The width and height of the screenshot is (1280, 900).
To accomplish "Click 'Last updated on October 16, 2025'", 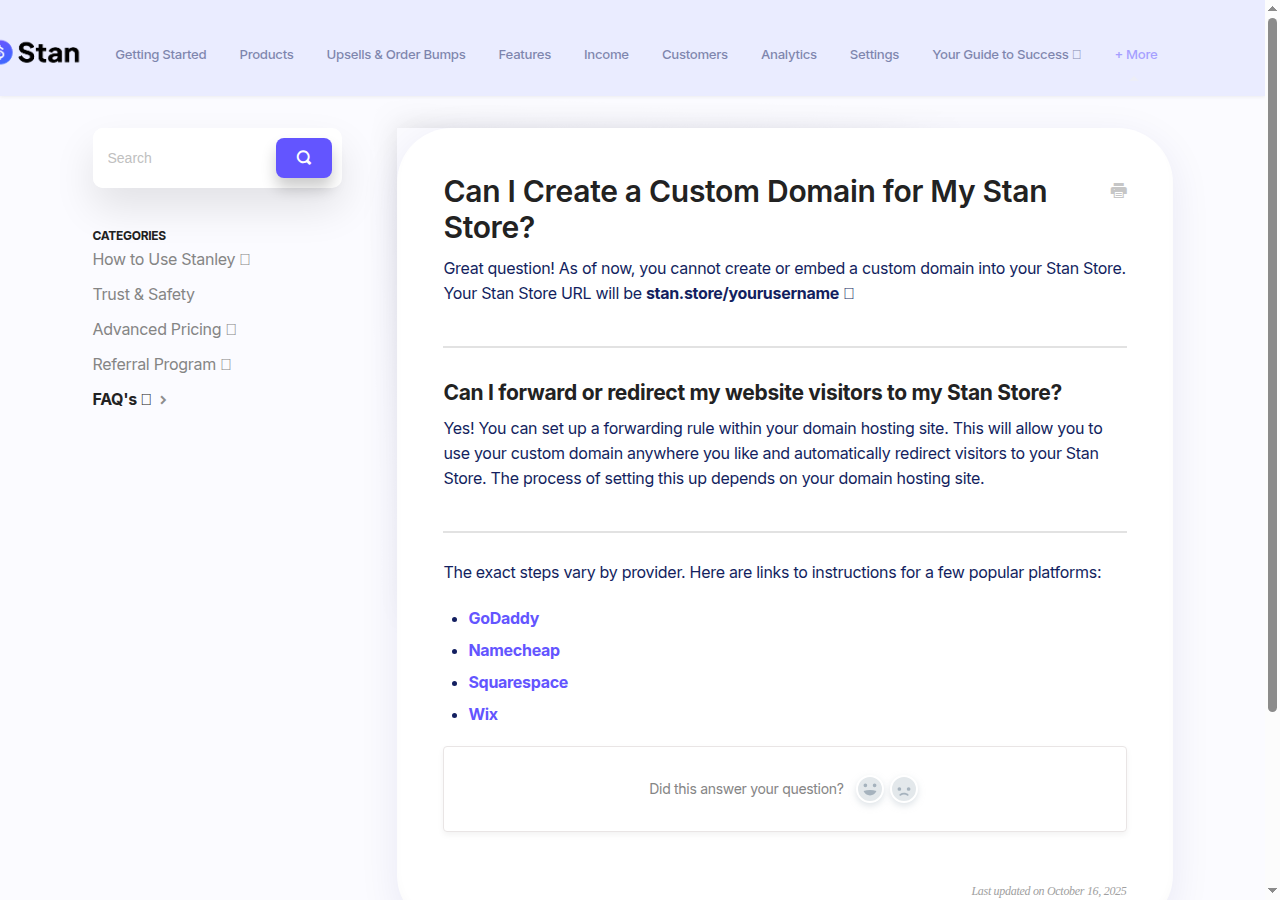I will tap(1049, 891).
